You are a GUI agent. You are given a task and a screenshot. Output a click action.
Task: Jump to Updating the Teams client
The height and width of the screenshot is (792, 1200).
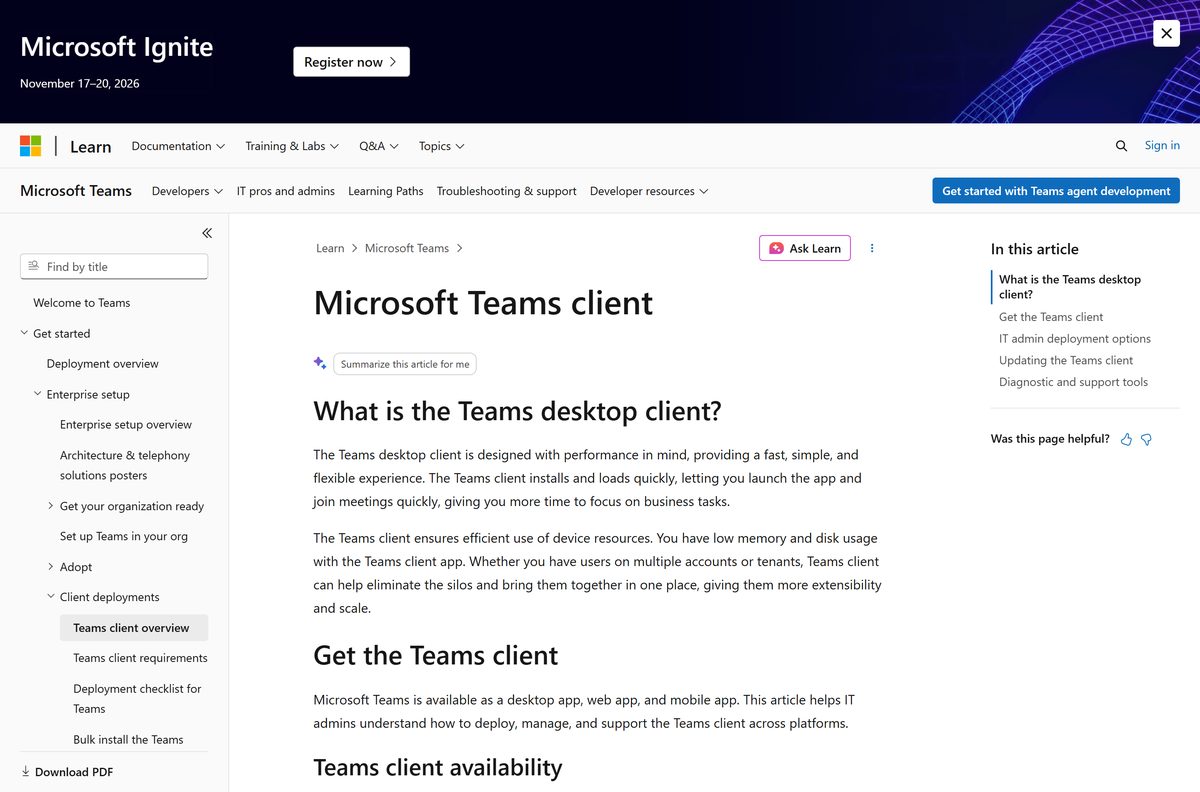tap(1066, 361)
